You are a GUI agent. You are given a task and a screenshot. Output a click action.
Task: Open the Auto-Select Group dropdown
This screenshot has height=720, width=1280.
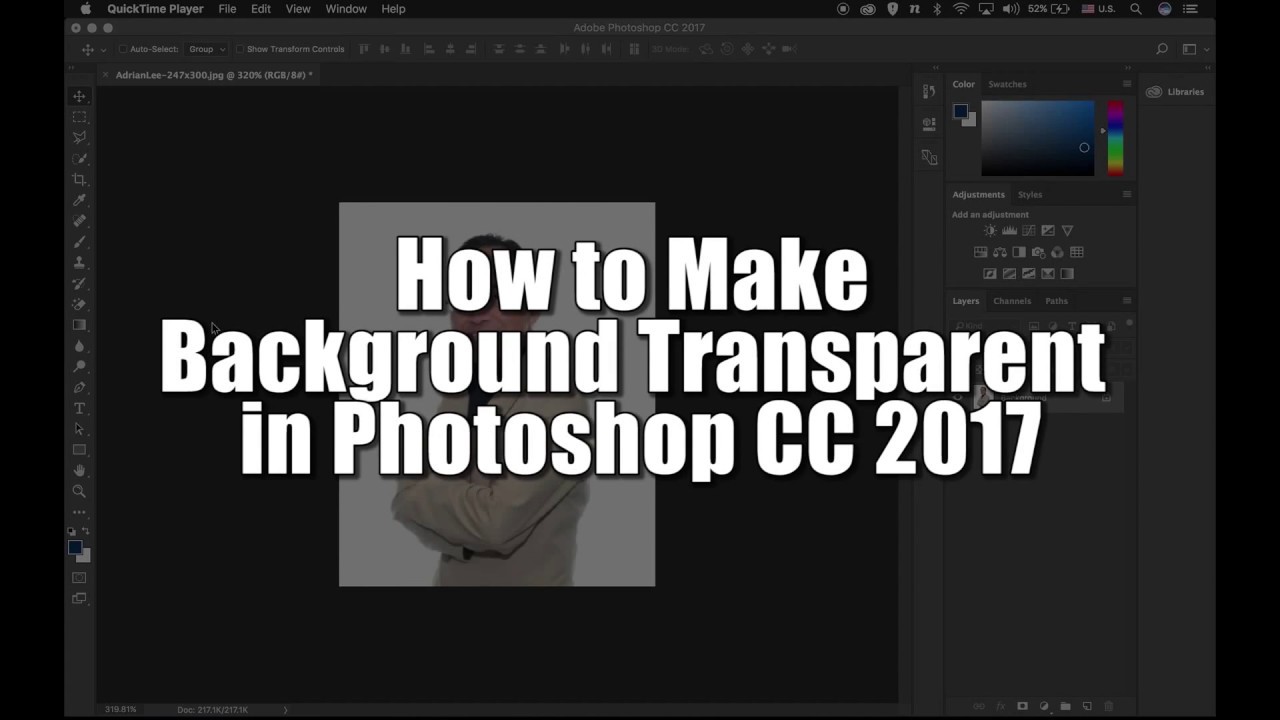pyautogui.click(x=207, y=49)
